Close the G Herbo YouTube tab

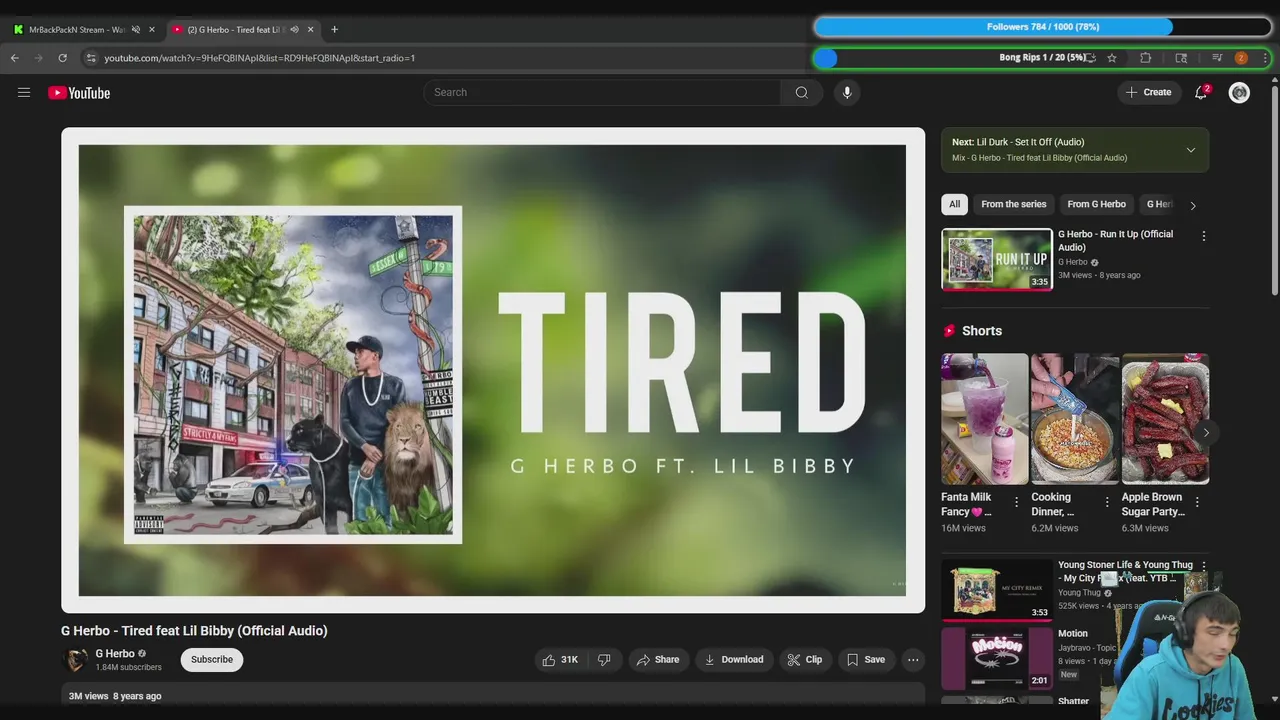click(310, 29)
